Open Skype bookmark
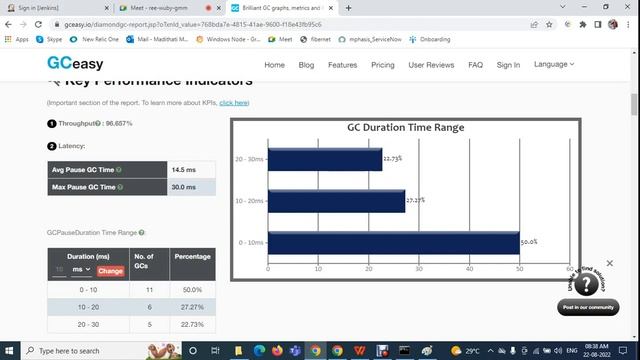Image resolution: width=640 pixels, height=360 pixels. pyautogui.click(x=49, y=39)
